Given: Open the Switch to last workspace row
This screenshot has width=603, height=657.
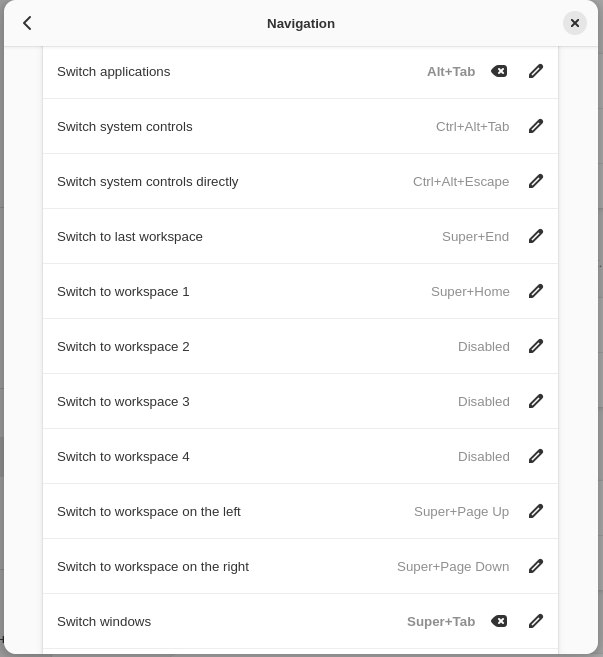Looking at the screenshot, I should click(x=300, y=236).
